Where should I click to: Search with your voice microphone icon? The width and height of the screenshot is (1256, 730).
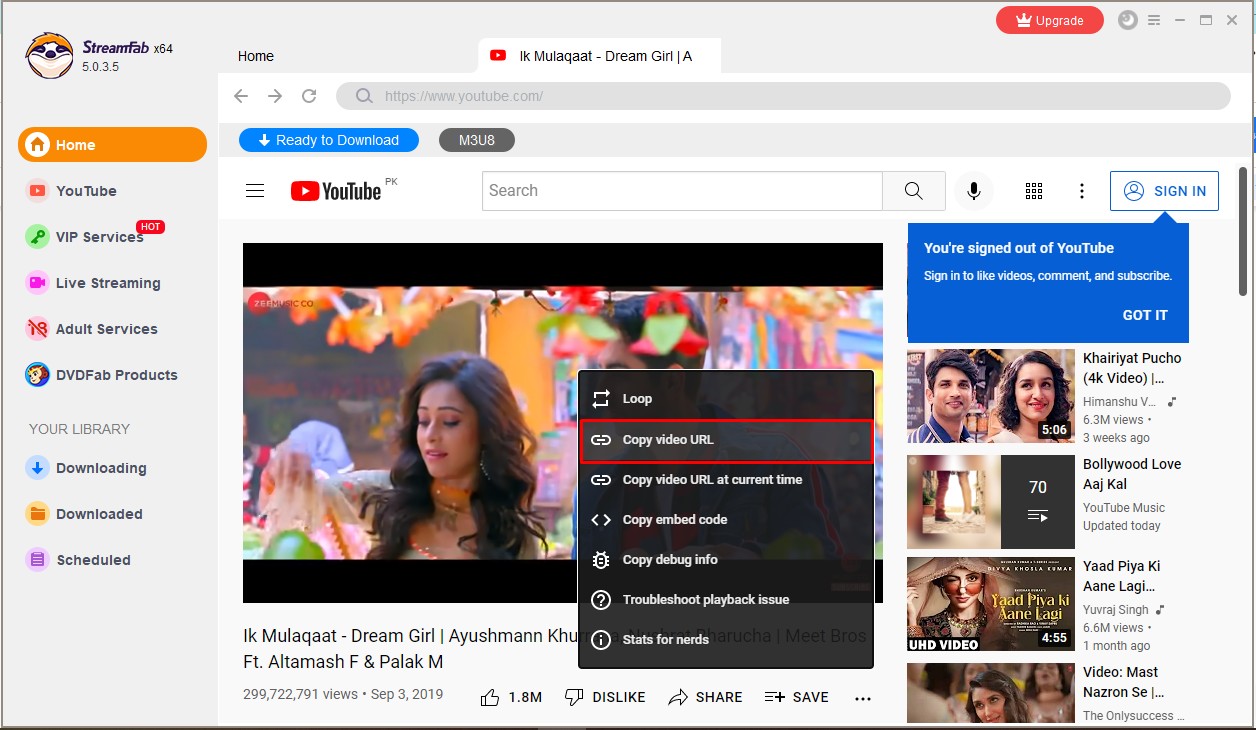coord(973,191)
